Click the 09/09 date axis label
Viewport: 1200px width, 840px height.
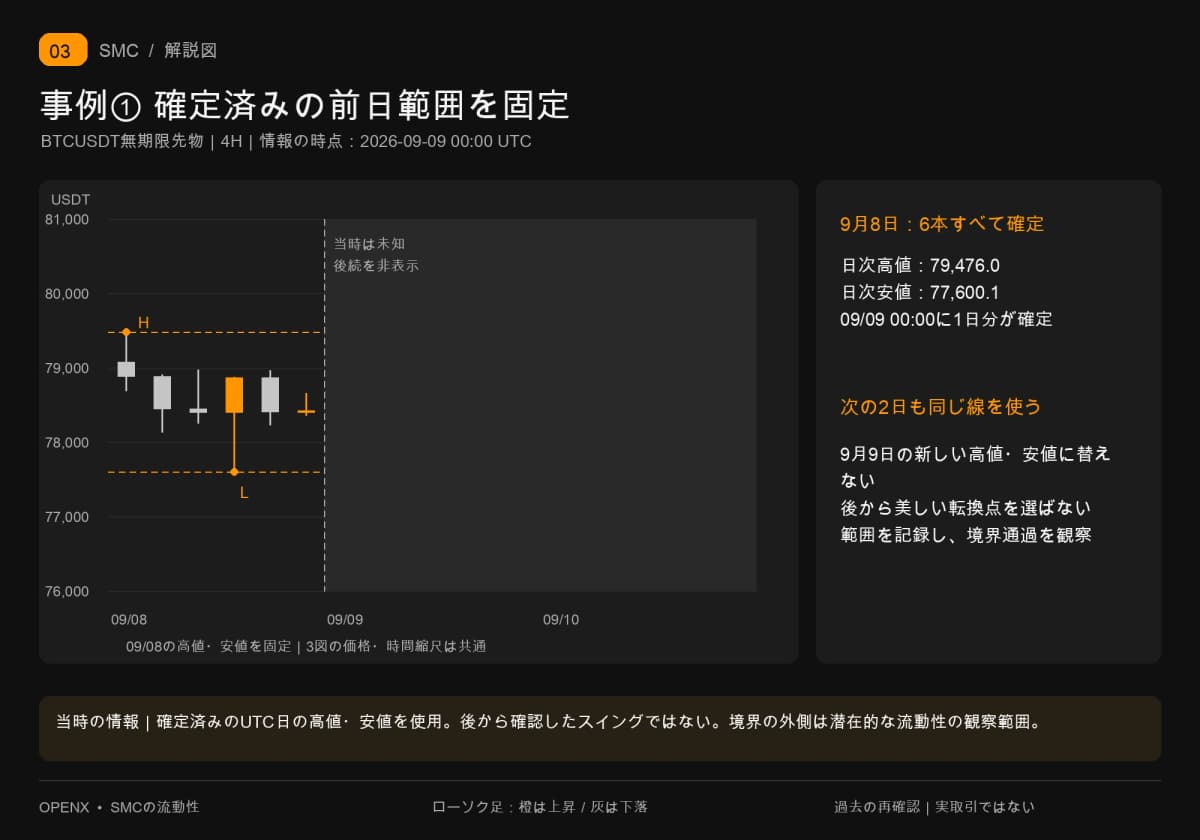point(345,620)
